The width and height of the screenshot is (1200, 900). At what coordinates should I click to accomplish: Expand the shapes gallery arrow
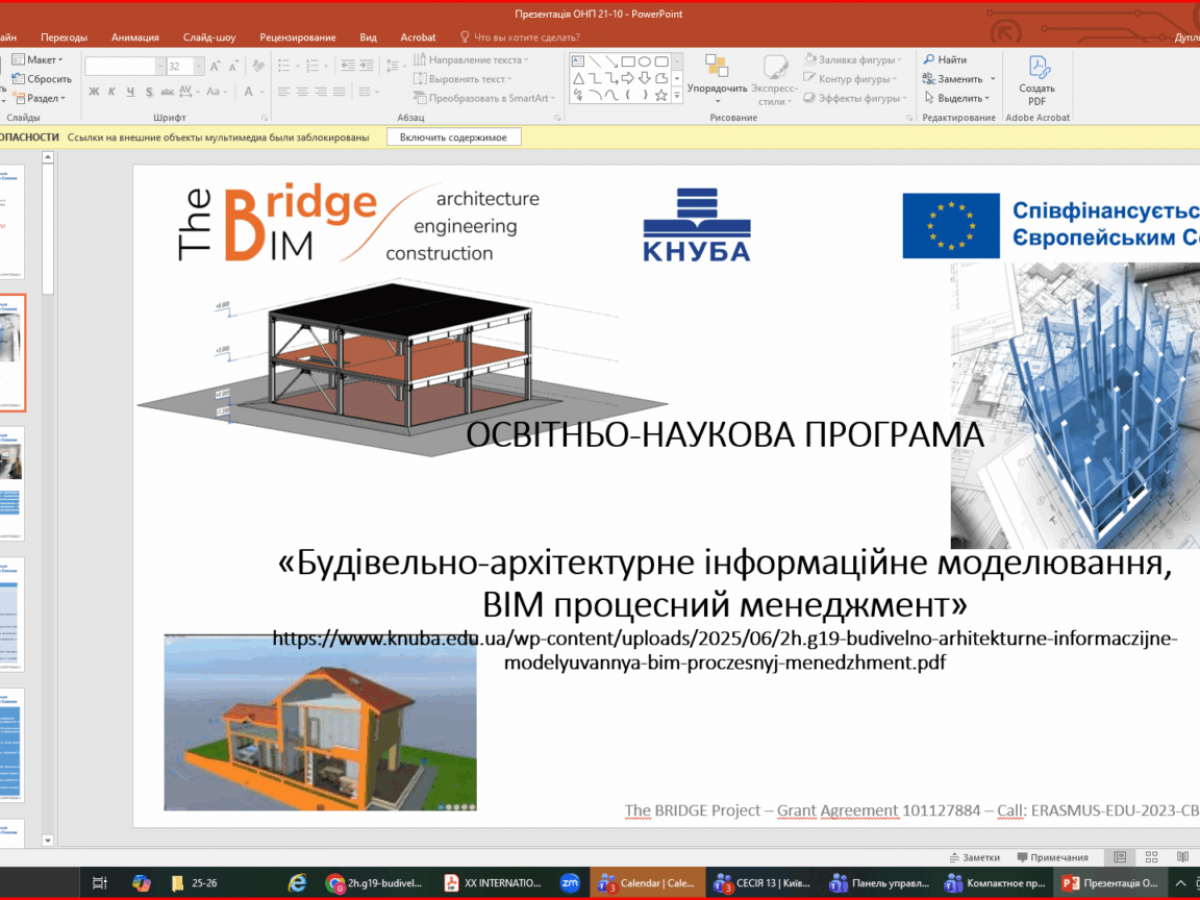pyautogui.click(x=677, y=96)
